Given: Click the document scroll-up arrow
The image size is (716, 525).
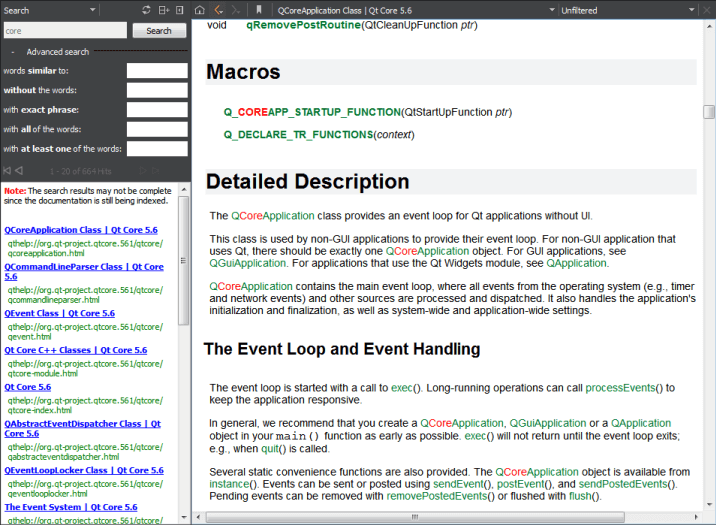Looking at the screenshot, I should (709, 26).
